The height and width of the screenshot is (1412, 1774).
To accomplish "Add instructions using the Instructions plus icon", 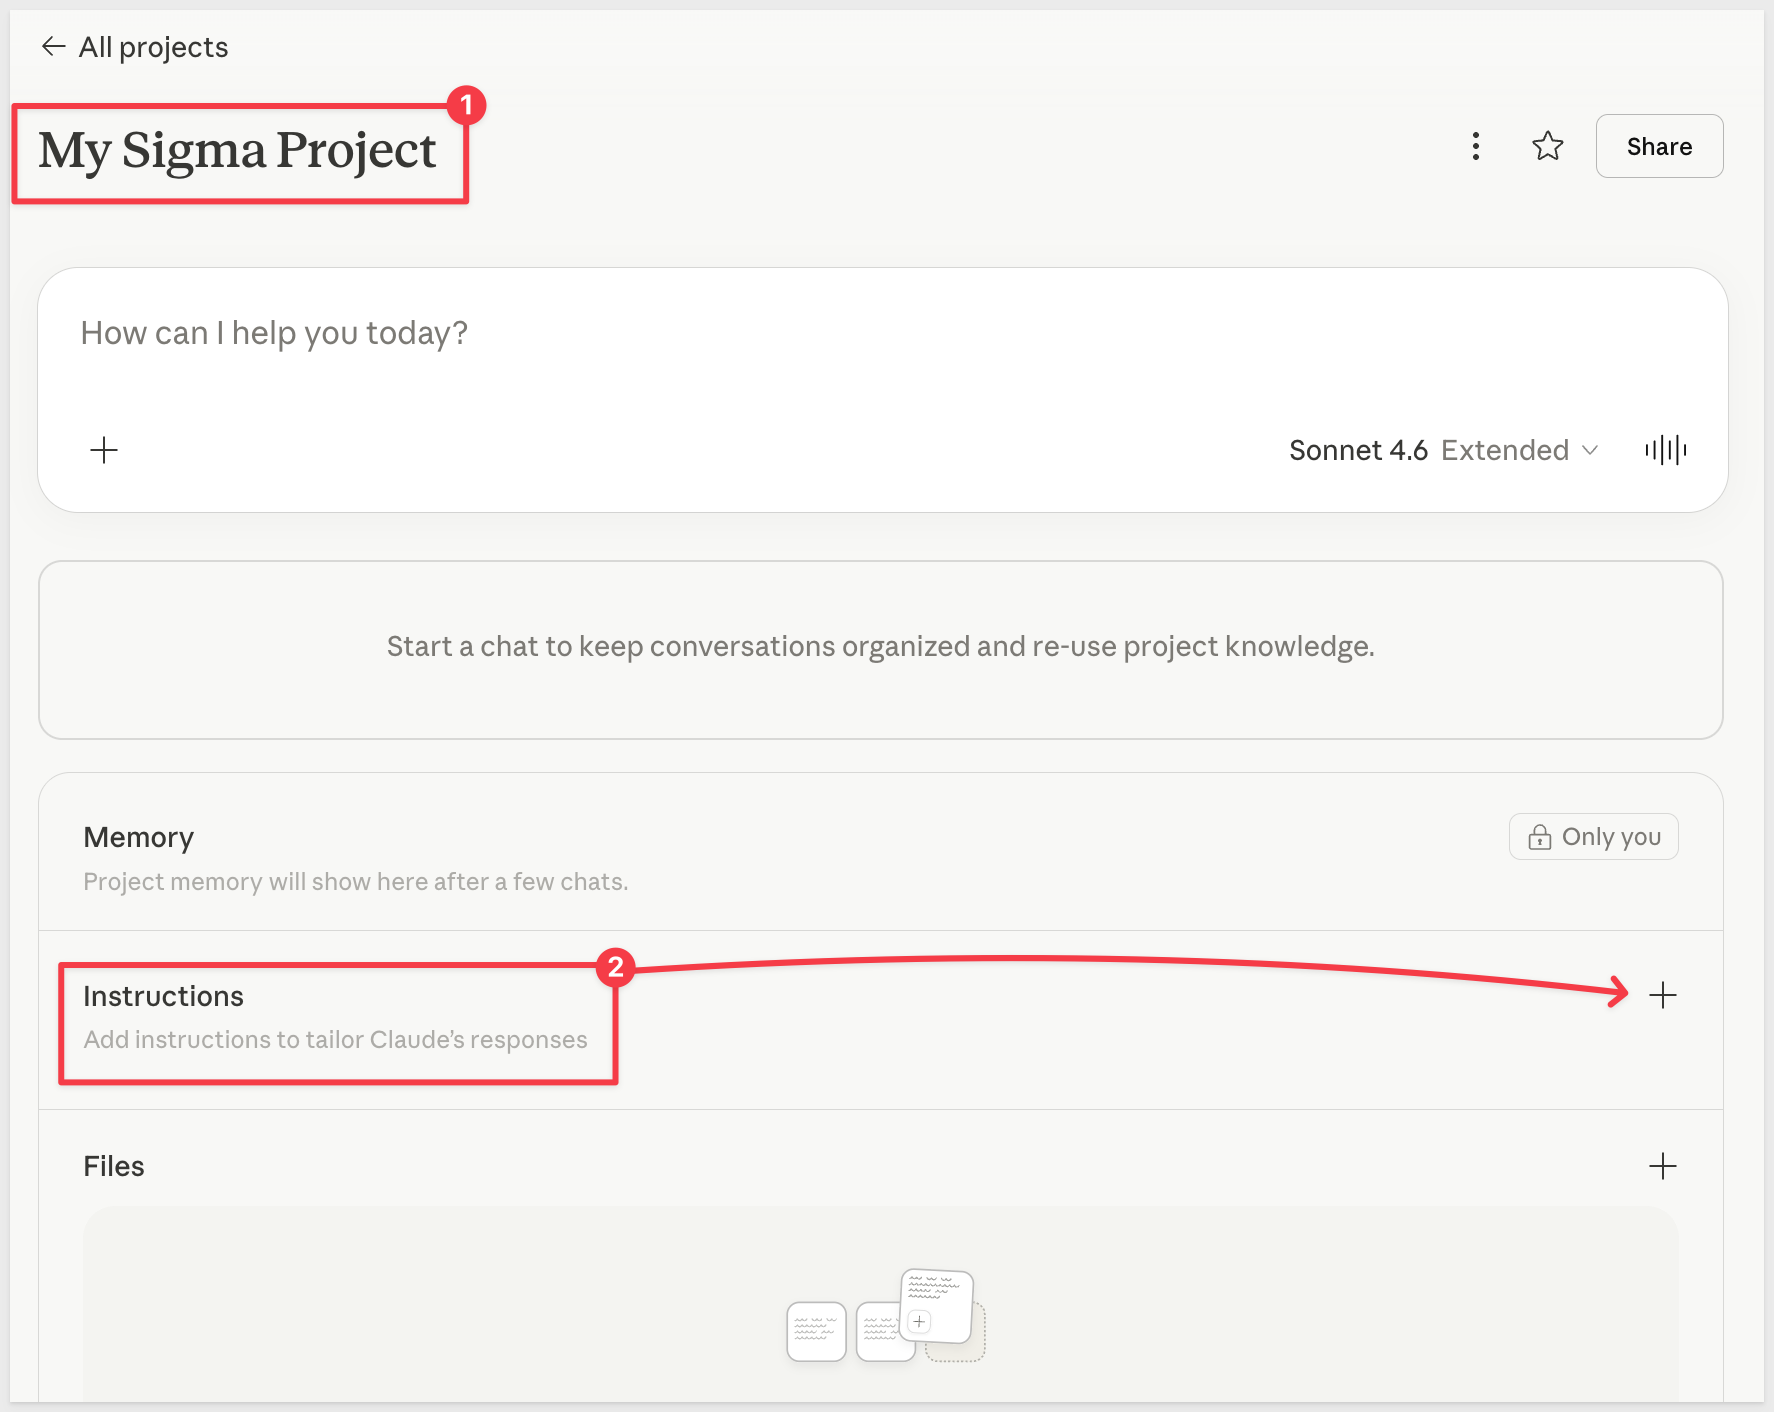I will (1662, 995).
